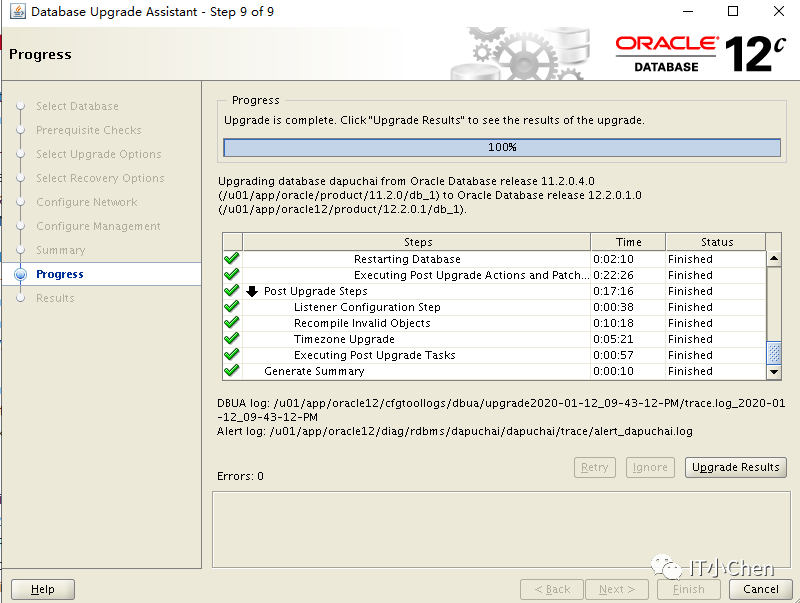Open the Upgrade Results button
The height and width of the screenshot is (603, 800).
click(x=736, y=467)
